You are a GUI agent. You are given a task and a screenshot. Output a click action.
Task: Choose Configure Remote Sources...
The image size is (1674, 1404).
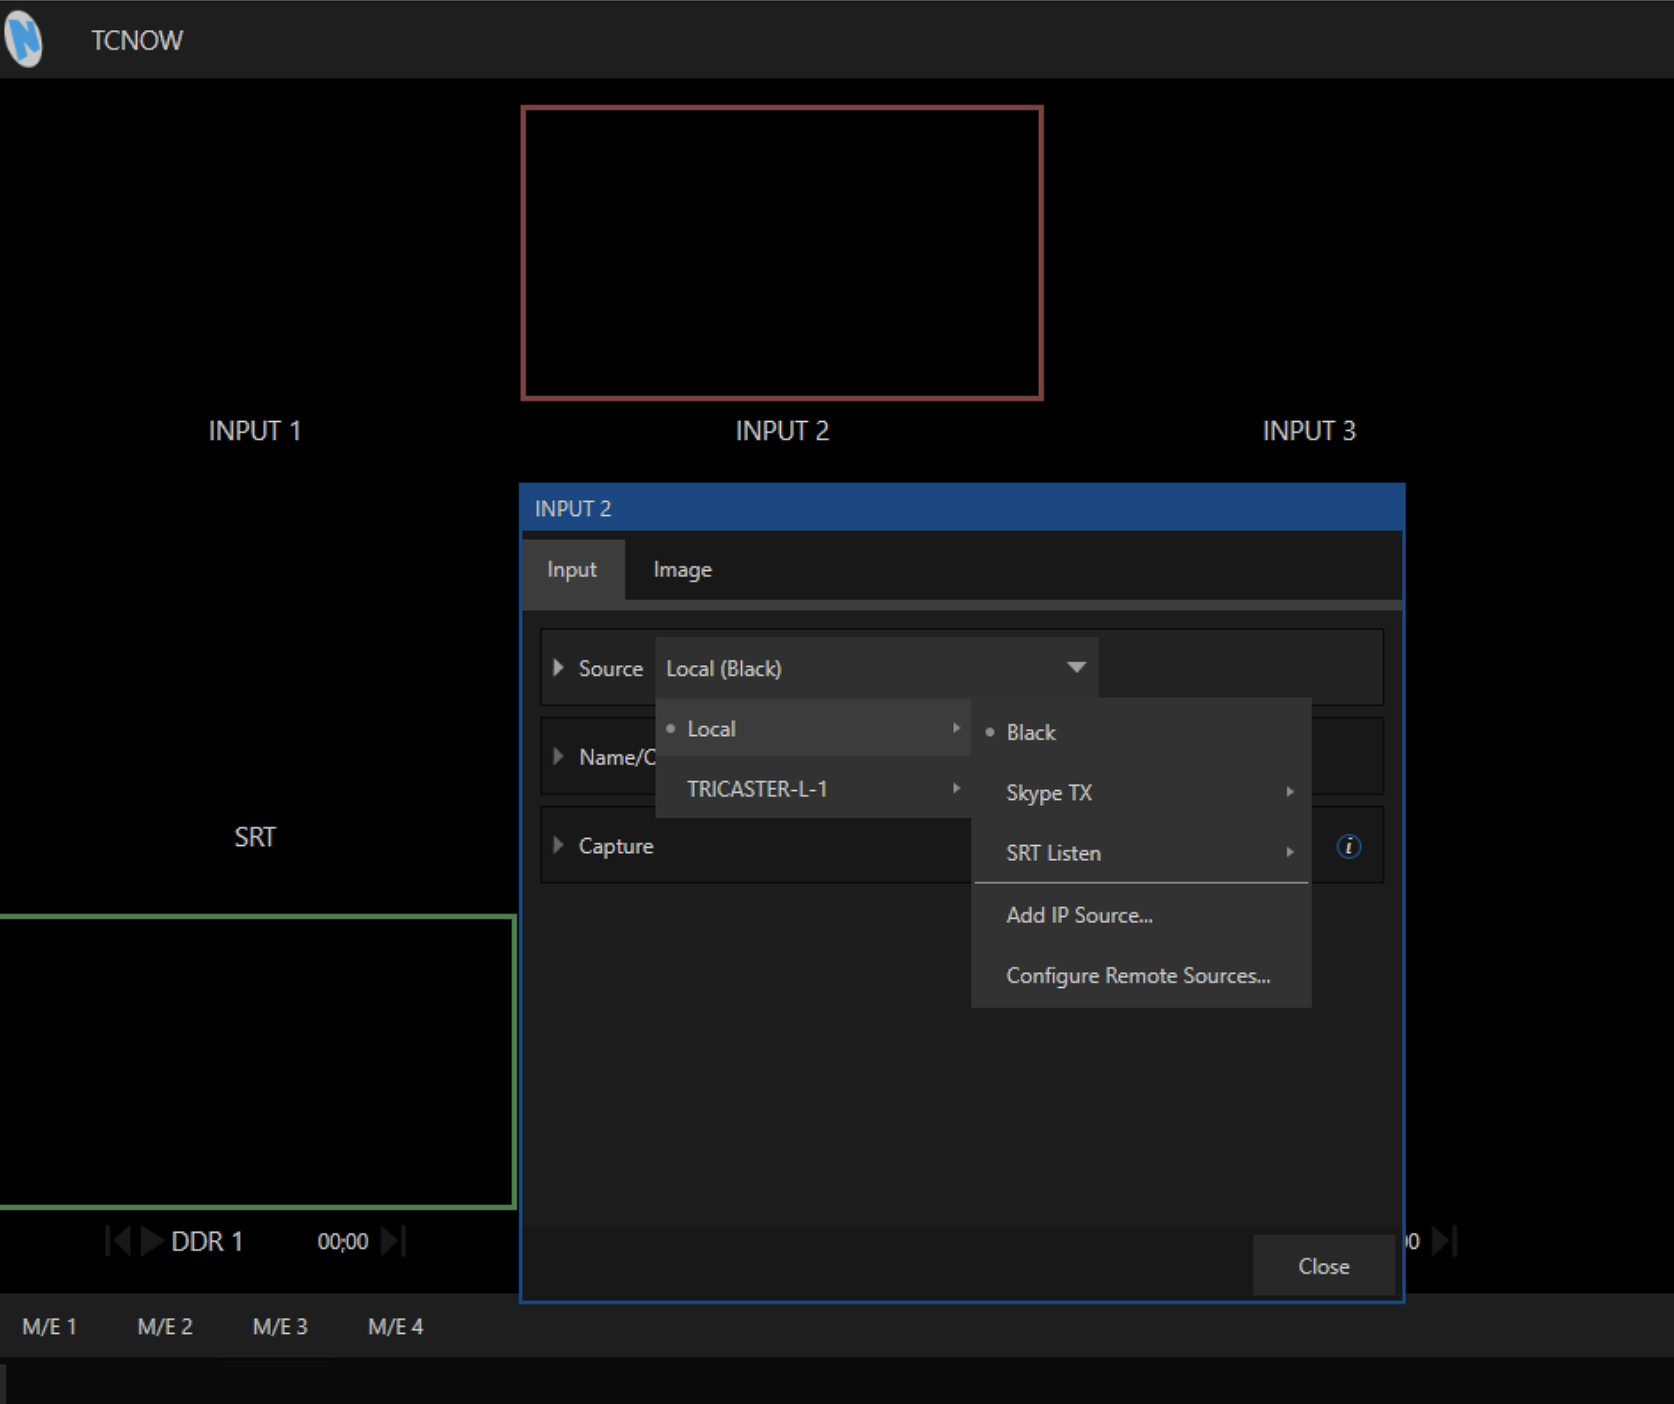[x=1141, y=975]
